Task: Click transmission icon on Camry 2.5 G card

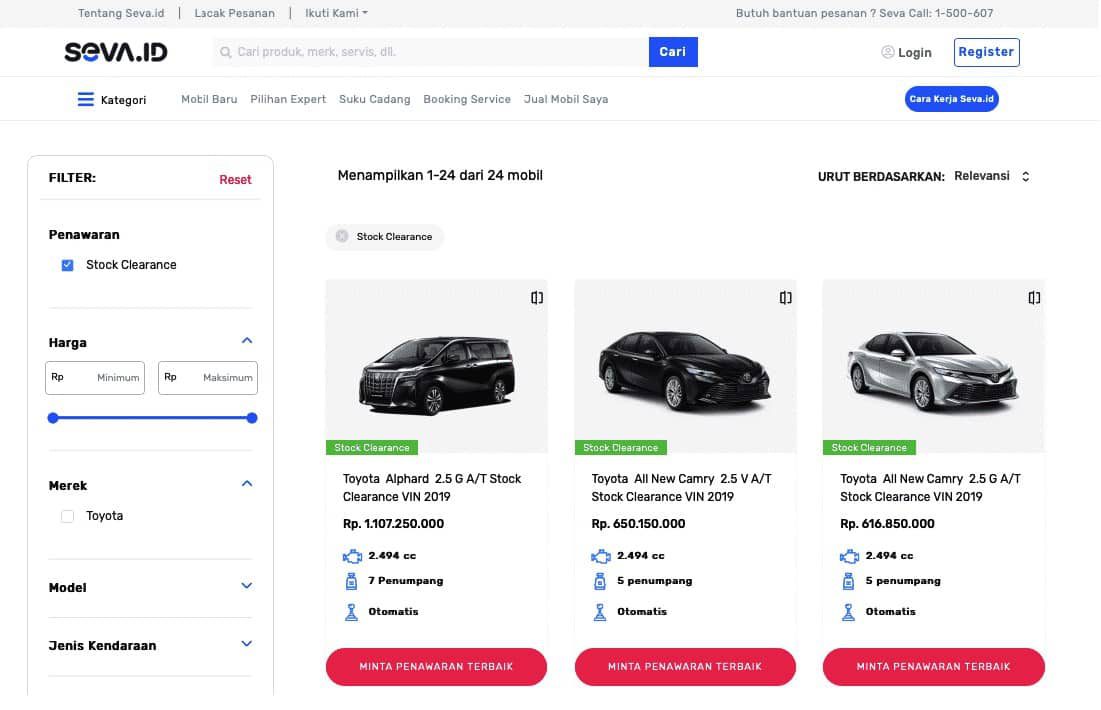Action: tap(849, 612)
